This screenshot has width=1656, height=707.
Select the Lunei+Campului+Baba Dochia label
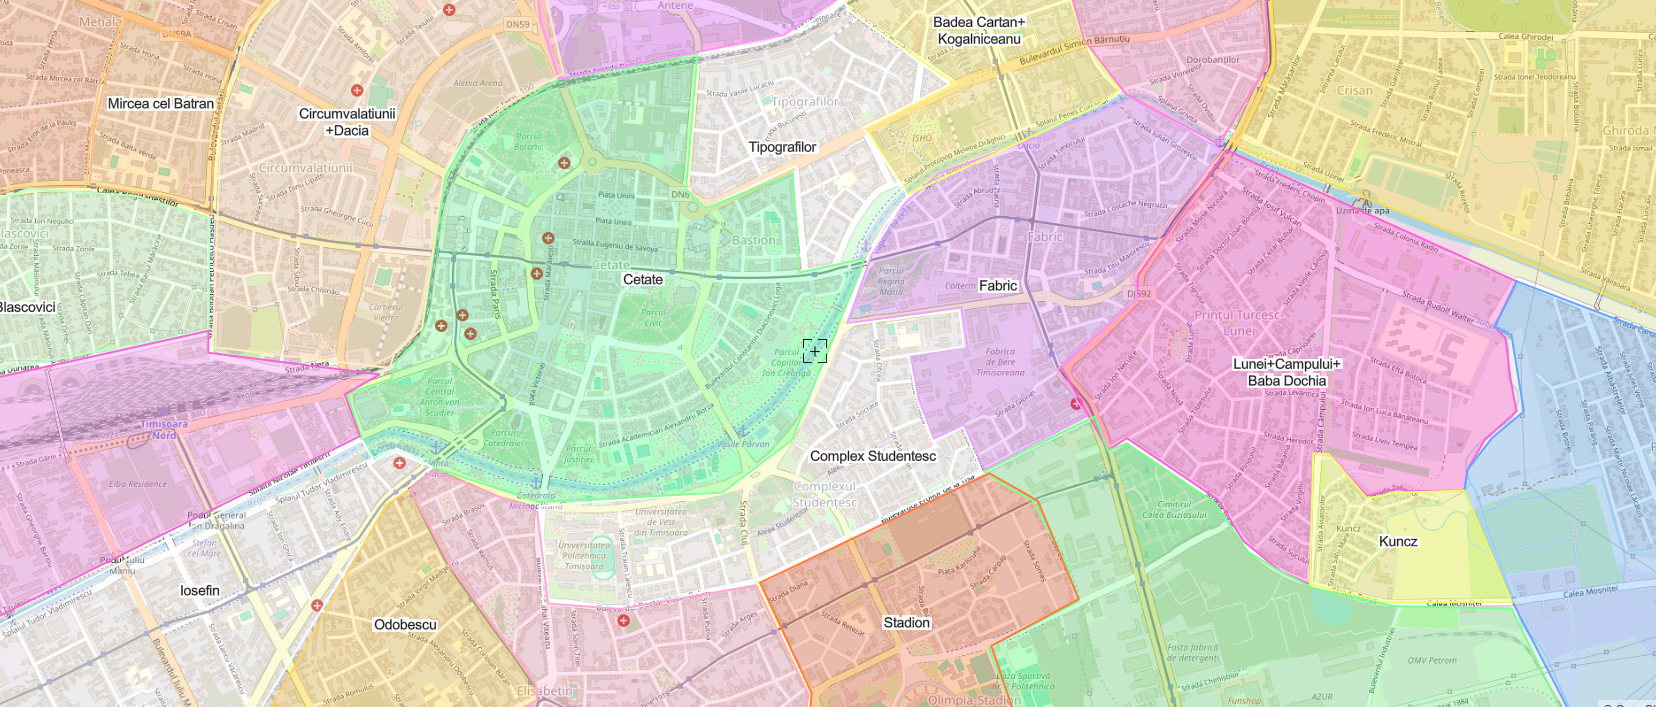click(x=1286, y=372)
